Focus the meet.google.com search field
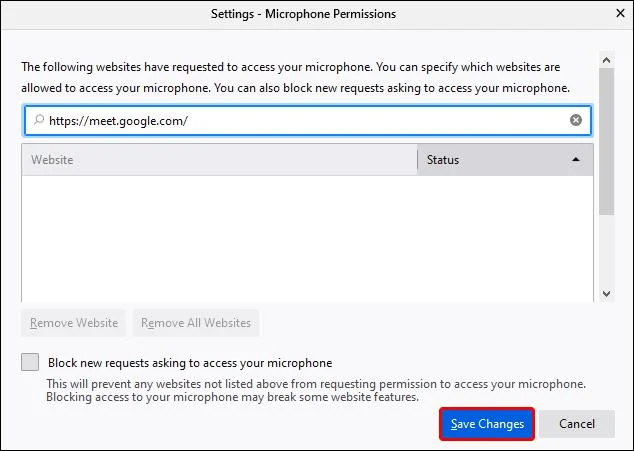Screen dimensions: 634x451 coord(307,120)
